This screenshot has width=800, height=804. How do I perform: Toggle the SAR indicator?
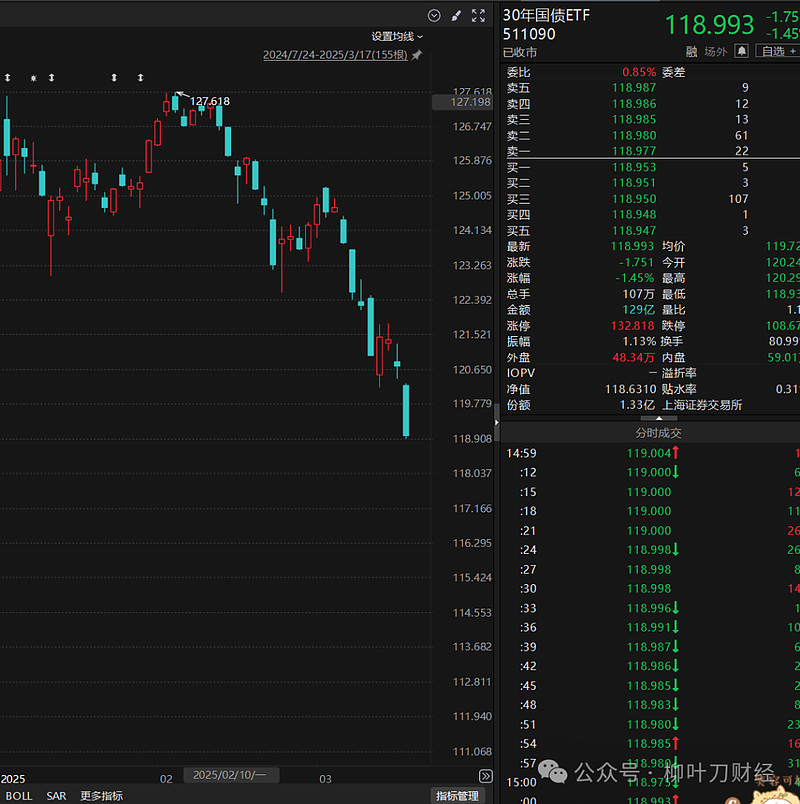click(x=55, y=794)
